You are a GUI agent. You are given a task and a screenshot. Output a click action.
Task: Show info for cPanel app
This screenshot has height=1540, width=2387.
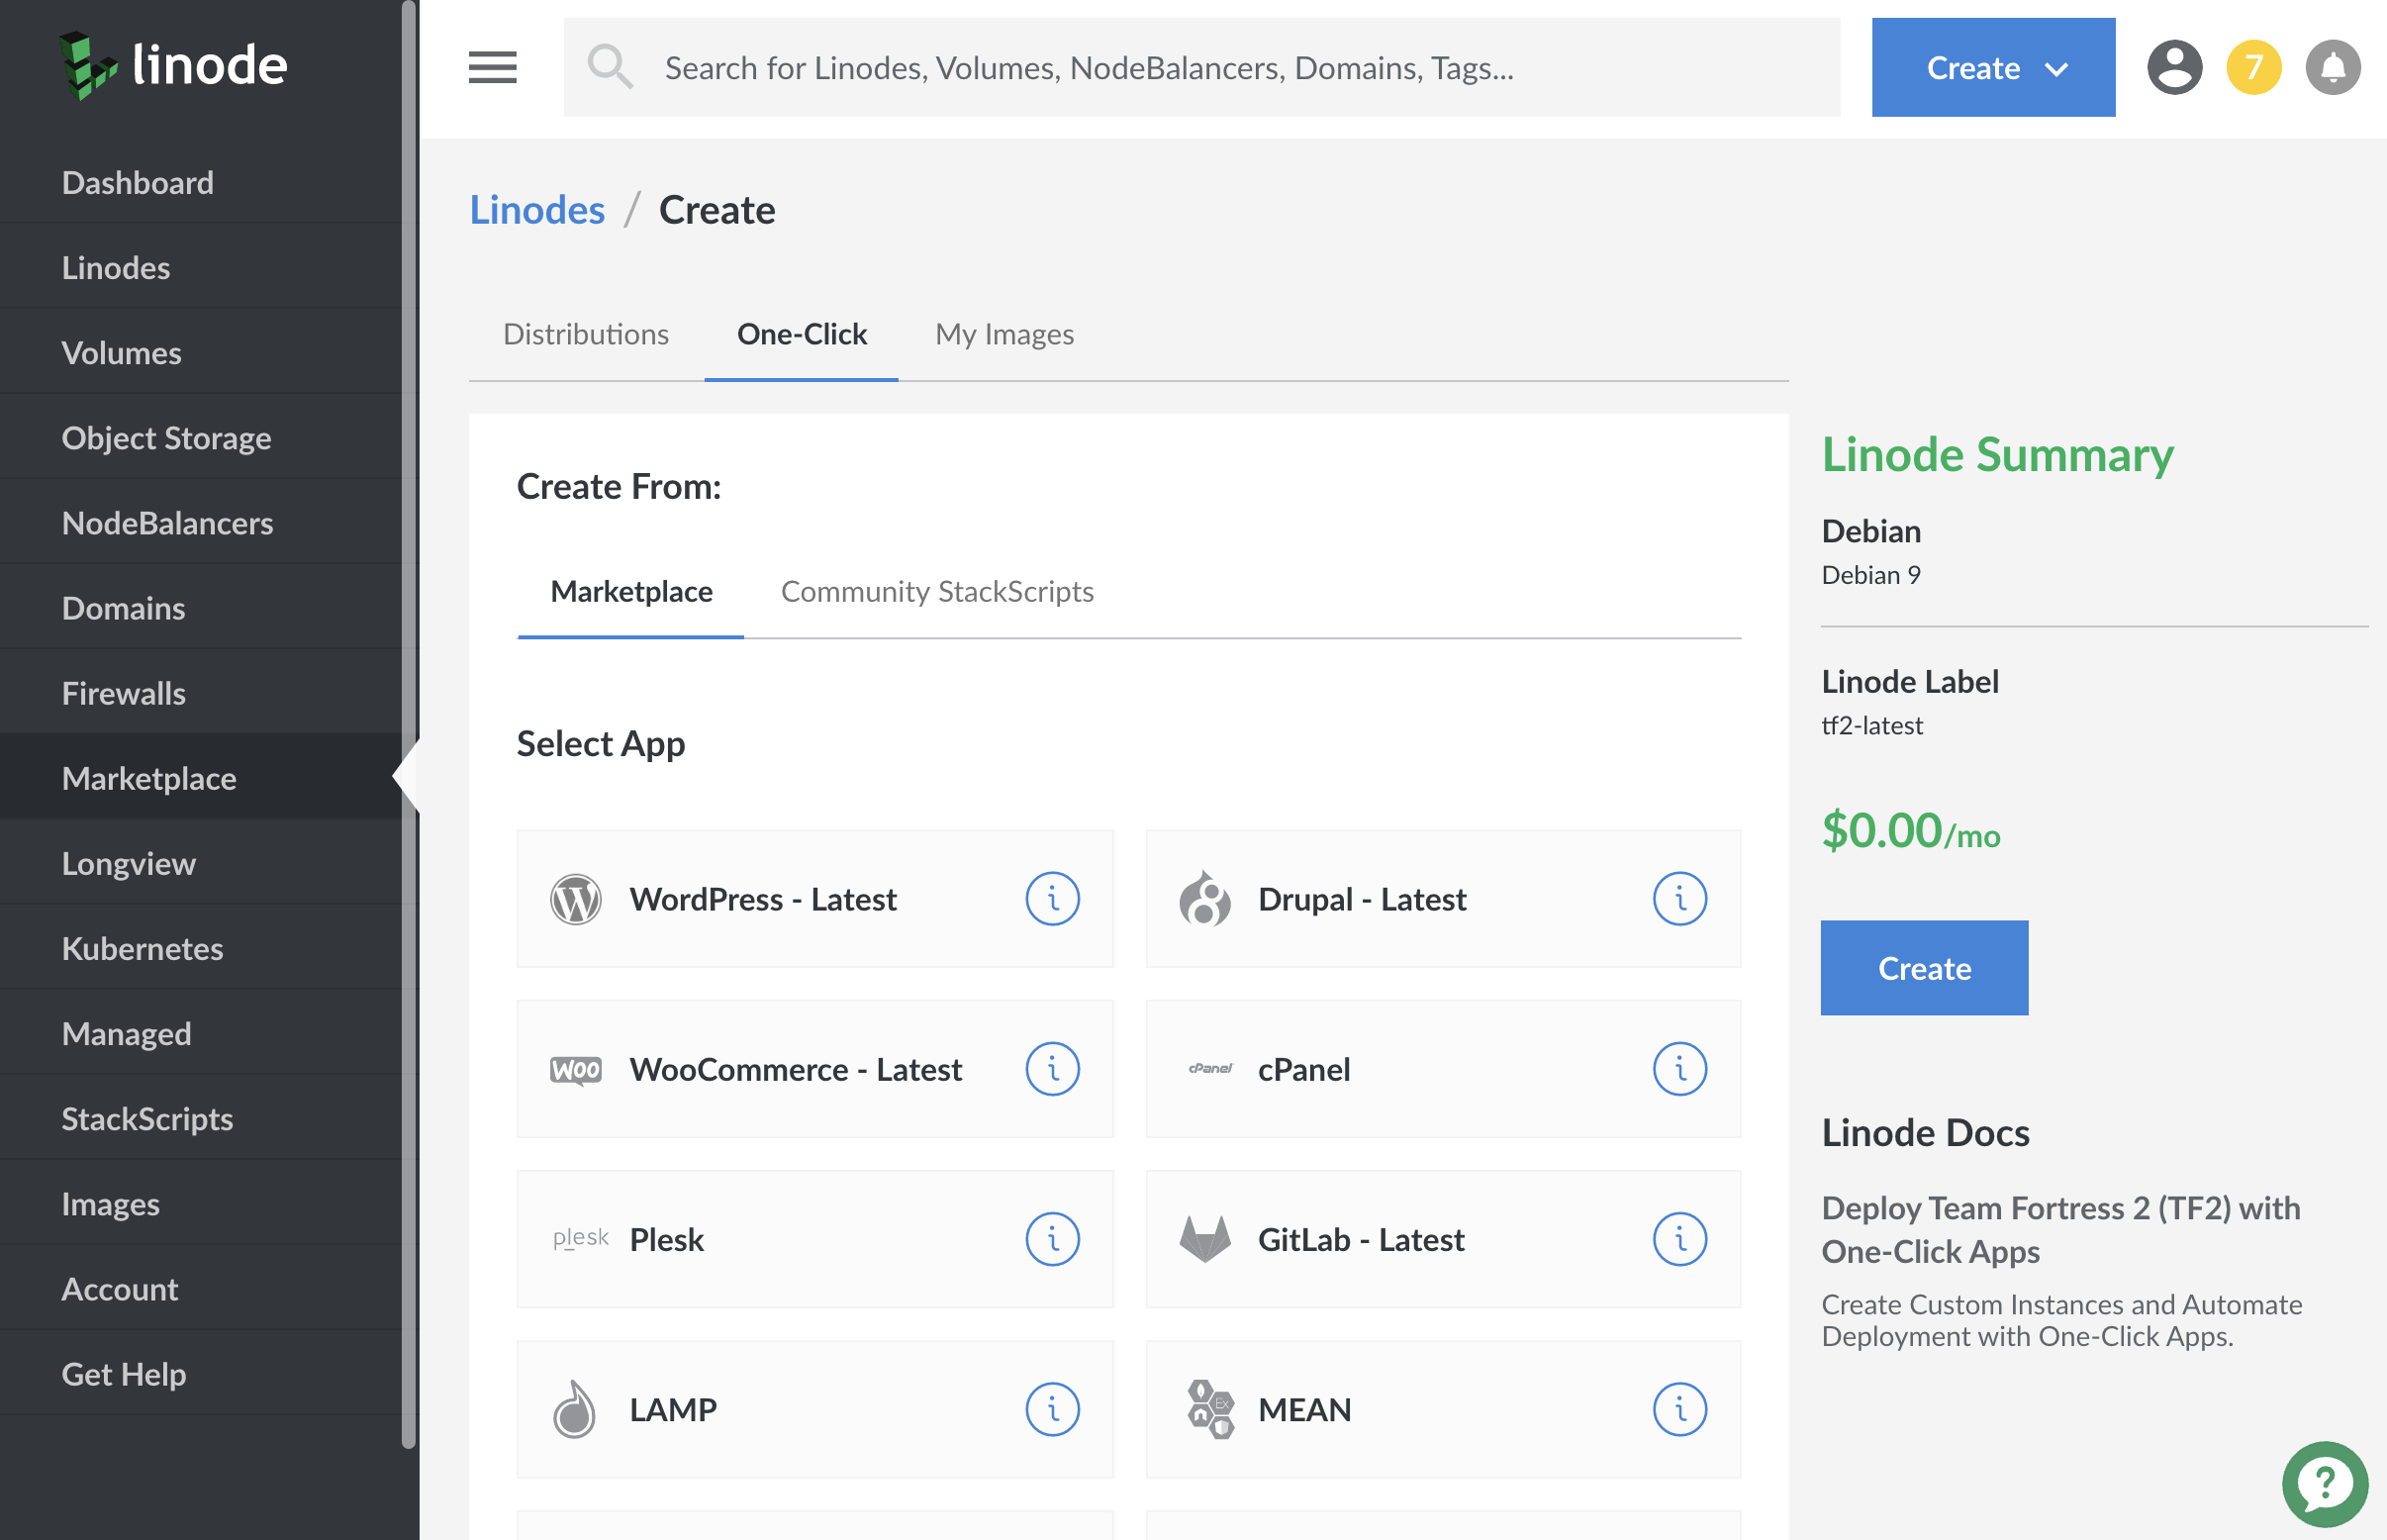tap(1679, 1069)
